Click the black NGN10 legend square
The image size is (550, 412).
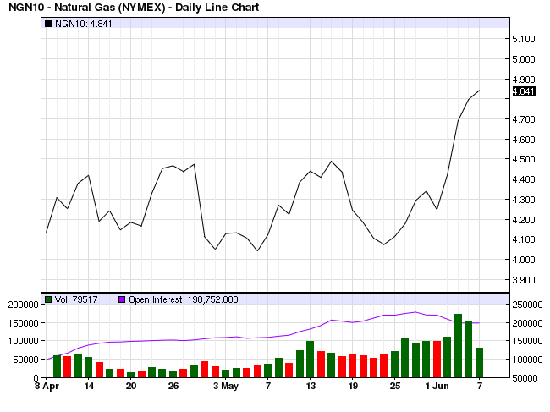[48, 23]
